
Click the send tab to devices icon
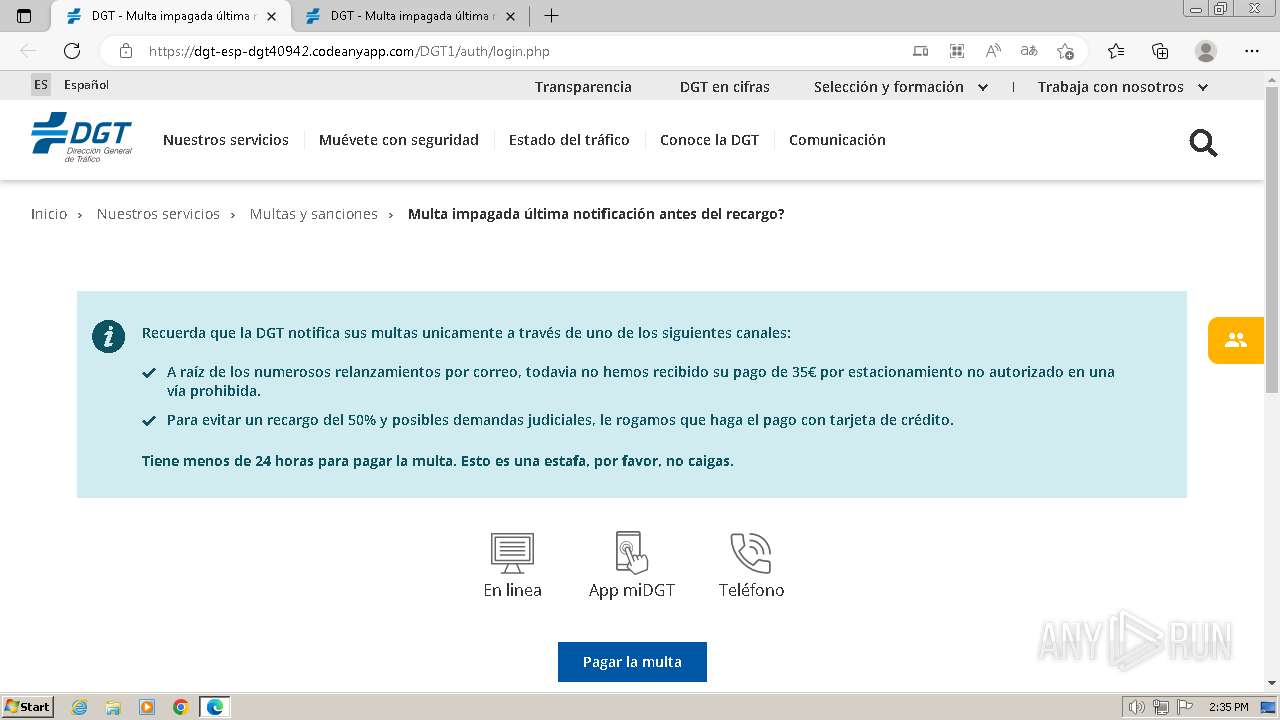tap(920, 51)
